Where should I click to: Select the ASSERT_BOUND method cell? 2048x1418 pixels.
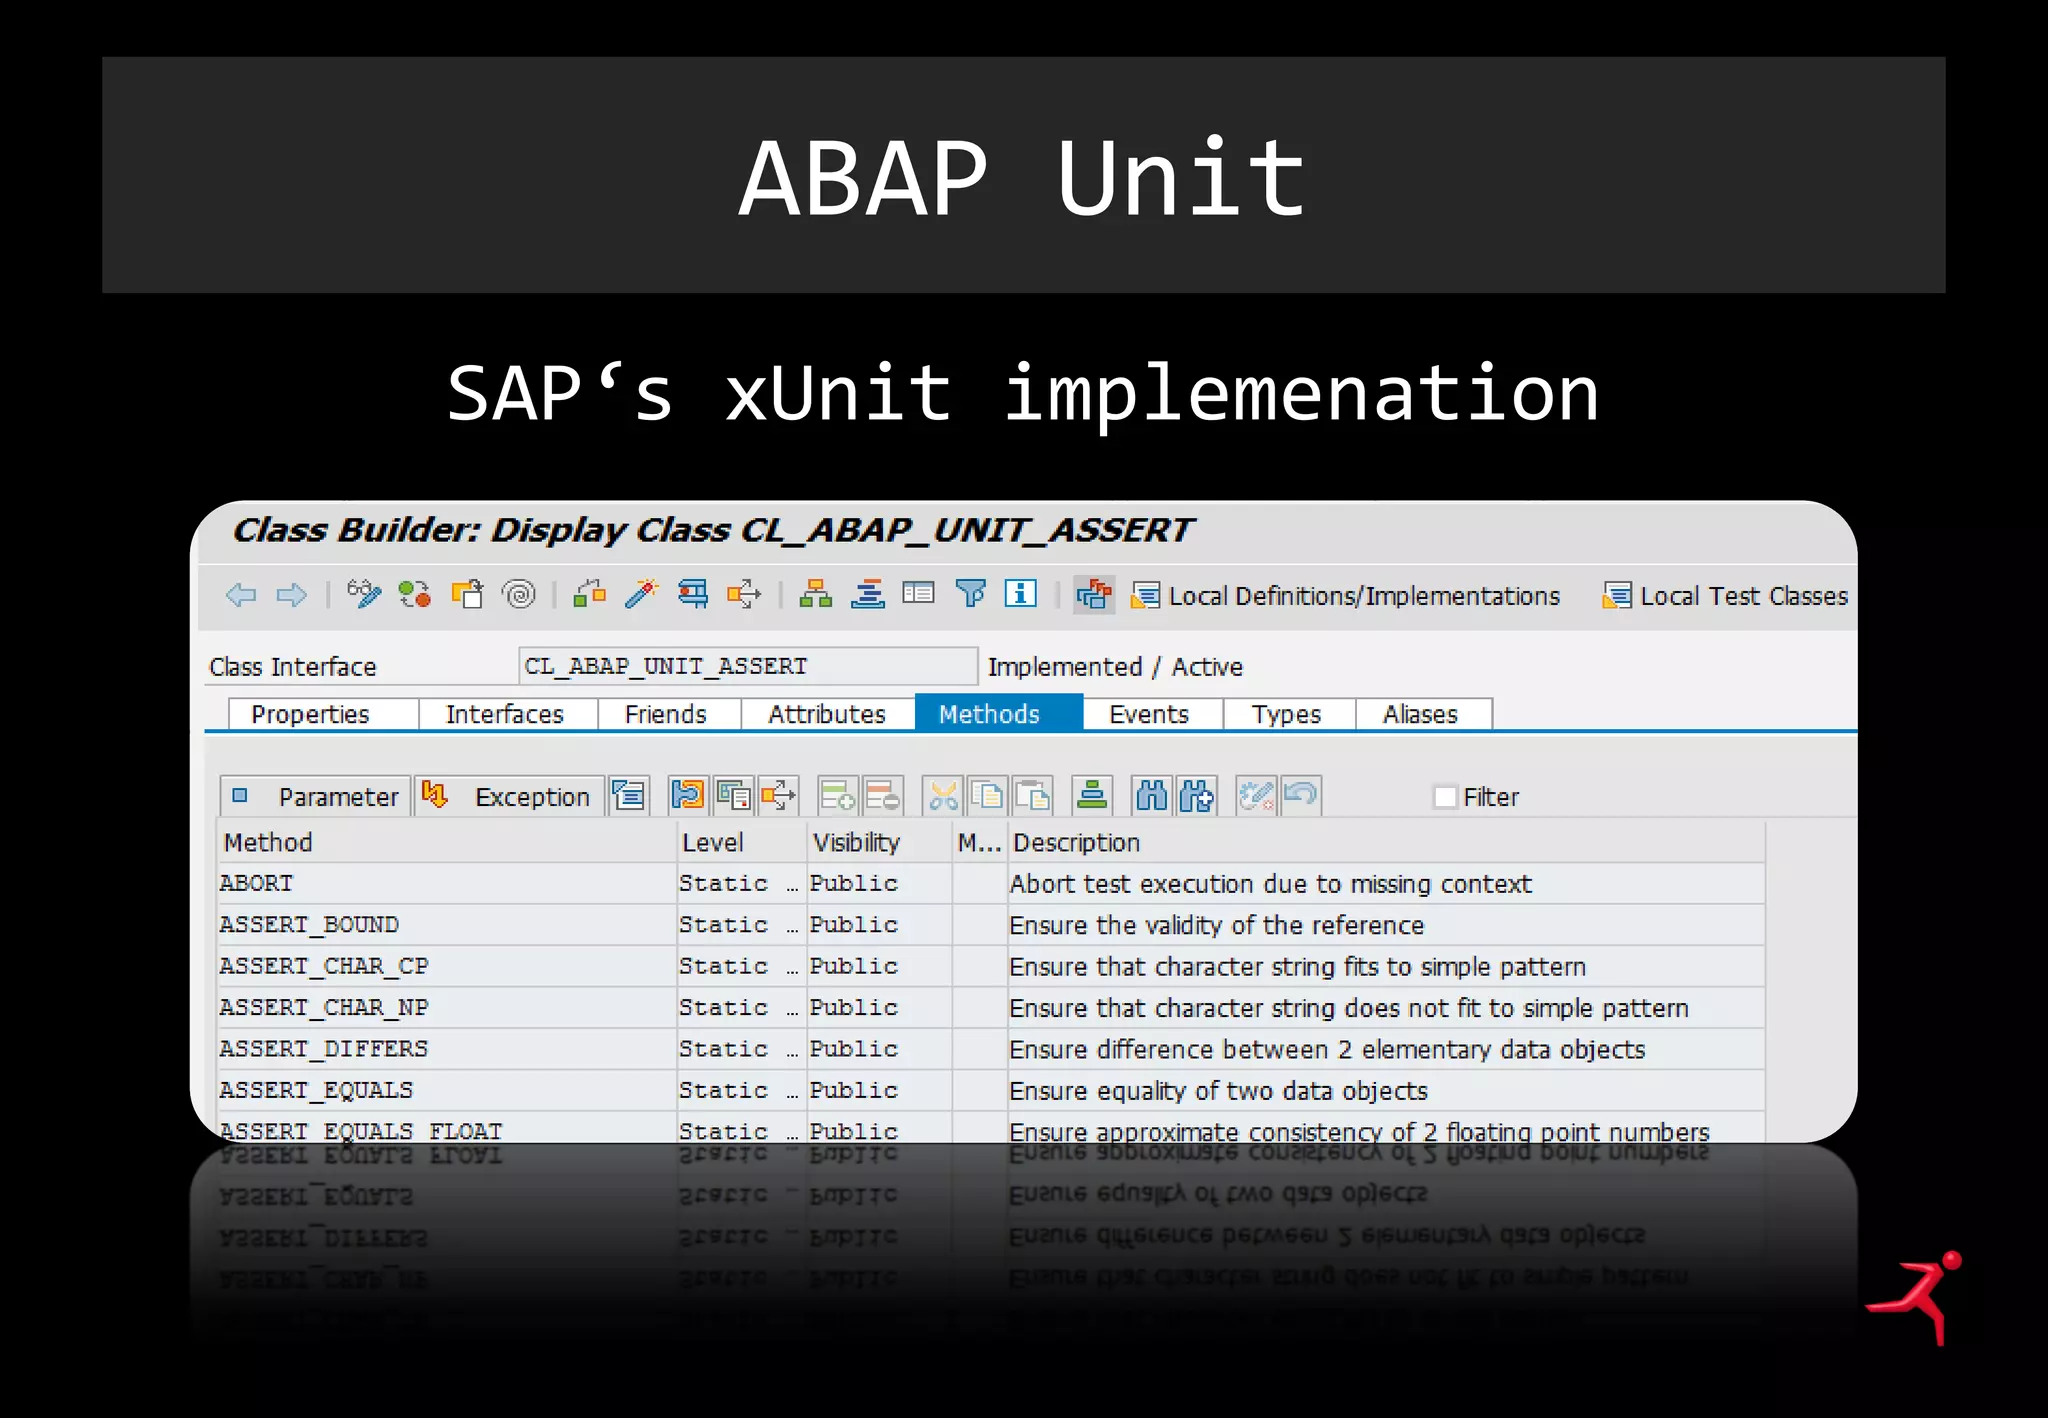pos(447,925)
